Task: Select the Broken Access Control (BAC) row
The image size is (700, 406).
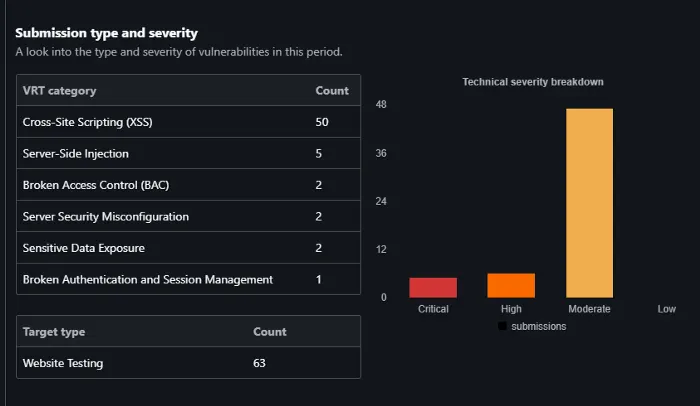Action: click(x=188, y=185)
